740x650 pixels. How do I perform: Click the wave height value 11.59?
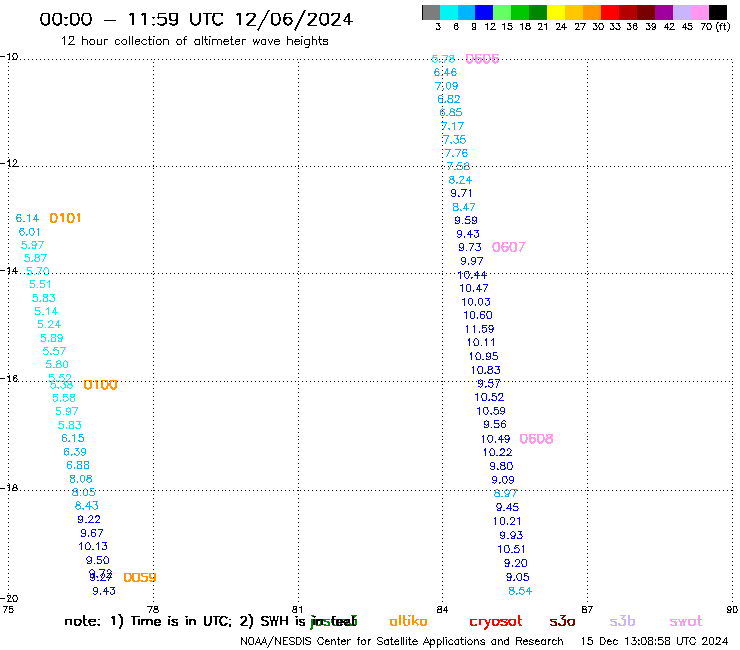pos(479,329)
